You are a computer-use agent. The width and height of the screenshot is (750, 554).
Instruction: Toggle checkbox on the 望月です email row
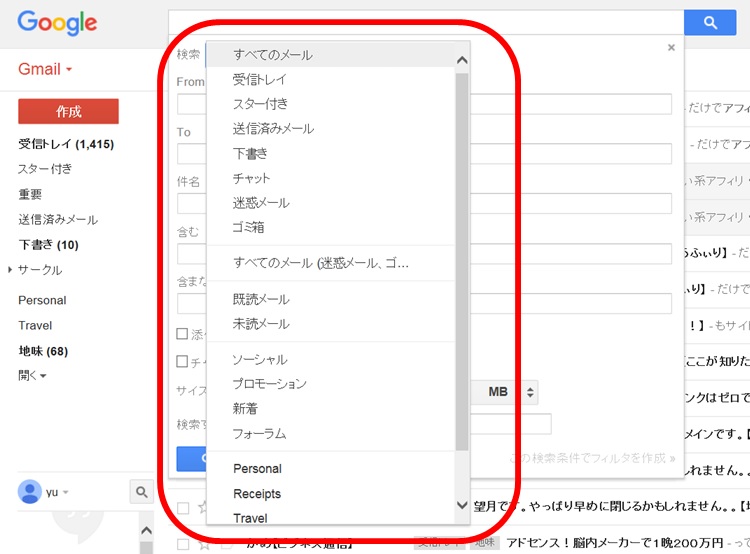(x=183, y=508)
